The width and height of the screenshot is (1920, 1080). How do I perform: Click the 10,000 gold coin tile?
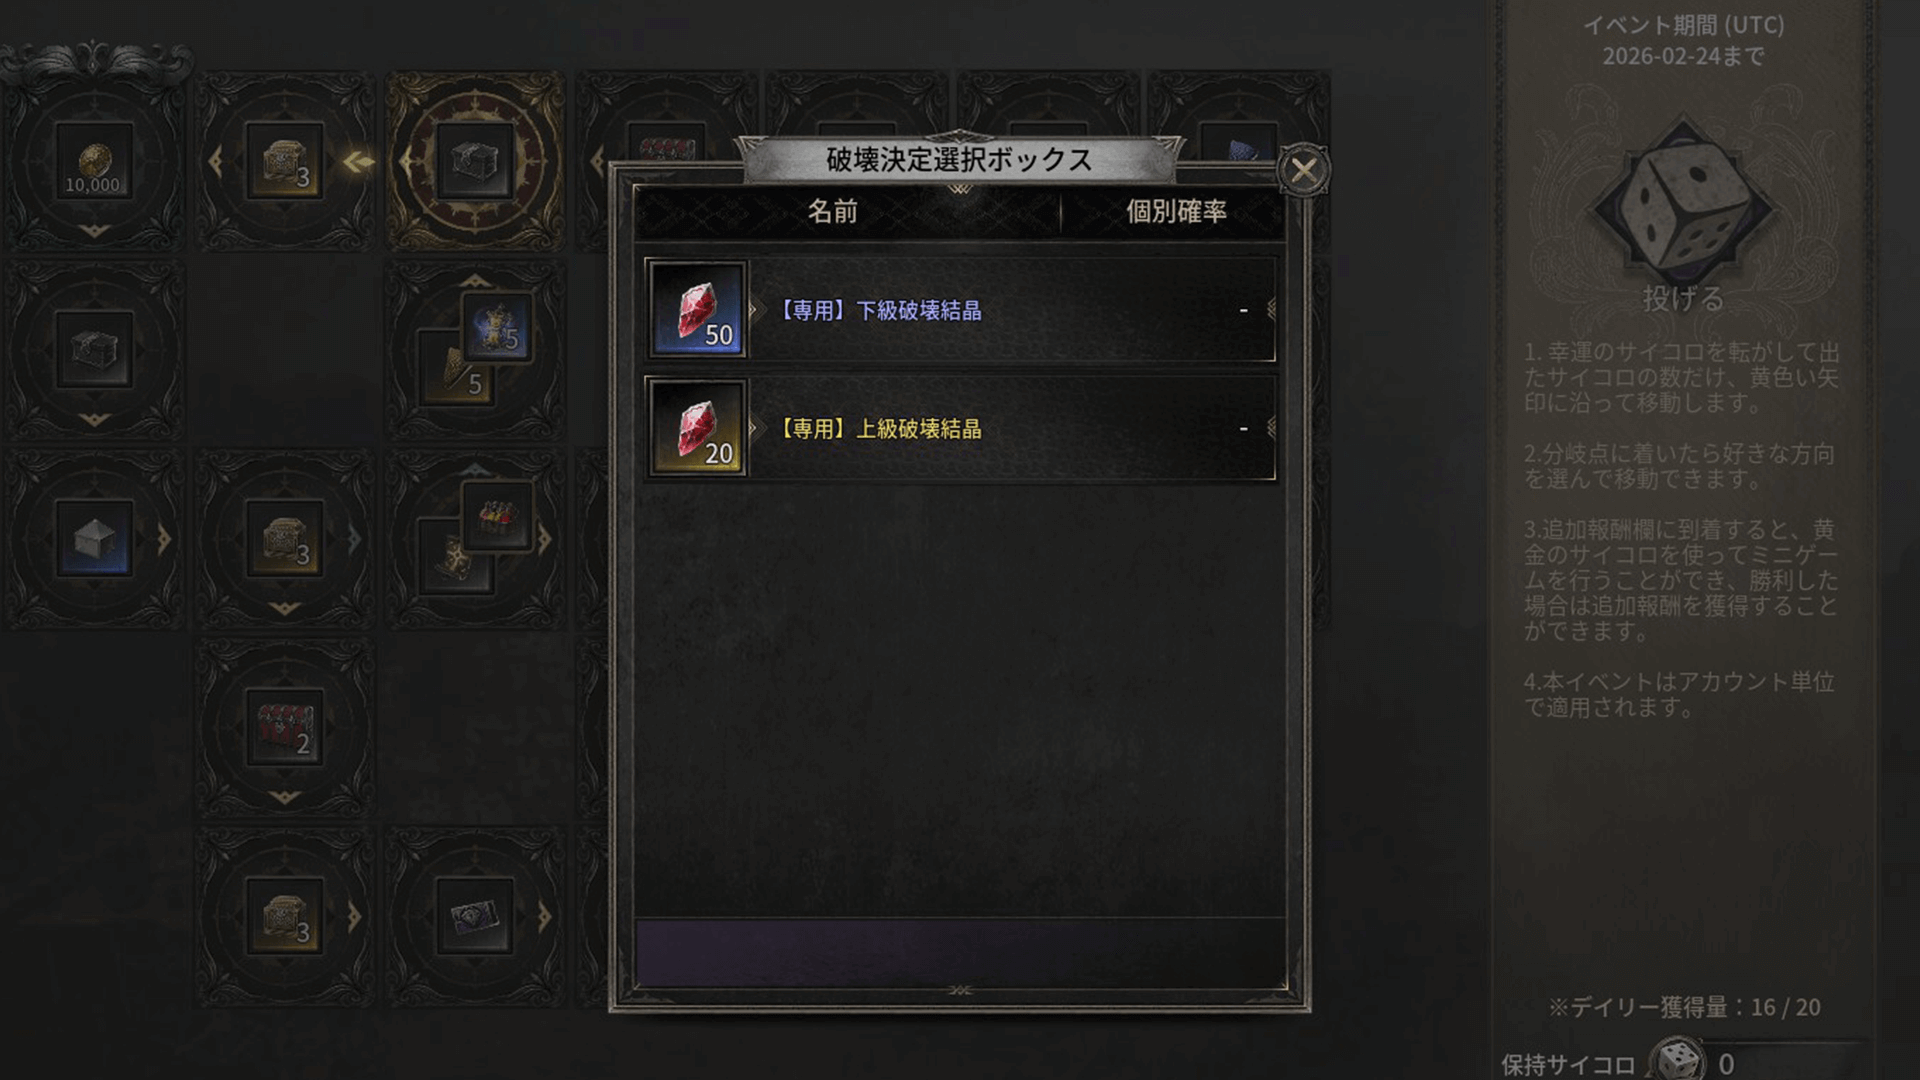94,162
